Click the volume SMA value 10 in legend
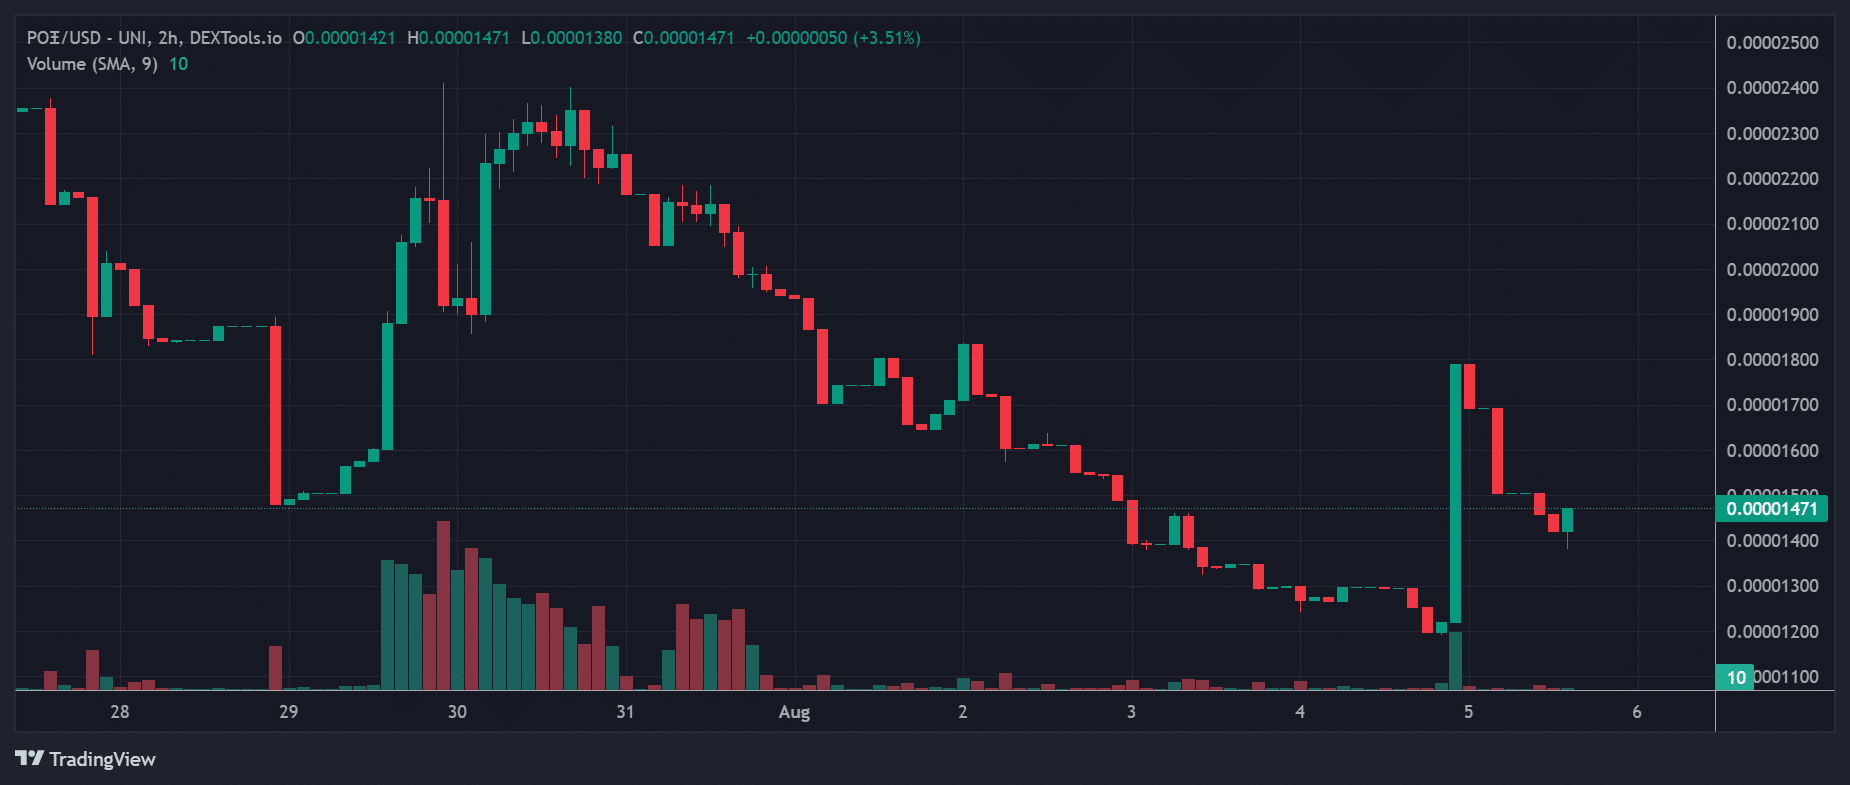The image size is (1850, 785). 178,64
